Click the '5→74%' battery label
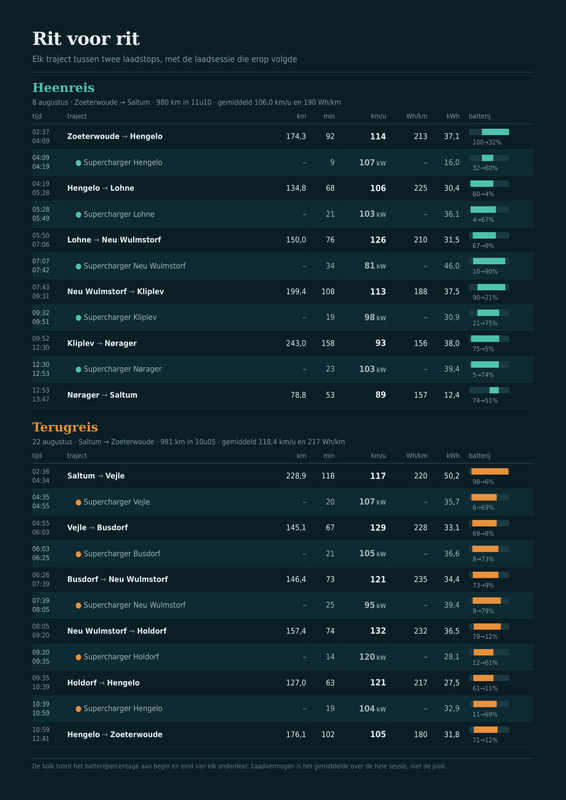Screen dimensions: 566x800 483,375
